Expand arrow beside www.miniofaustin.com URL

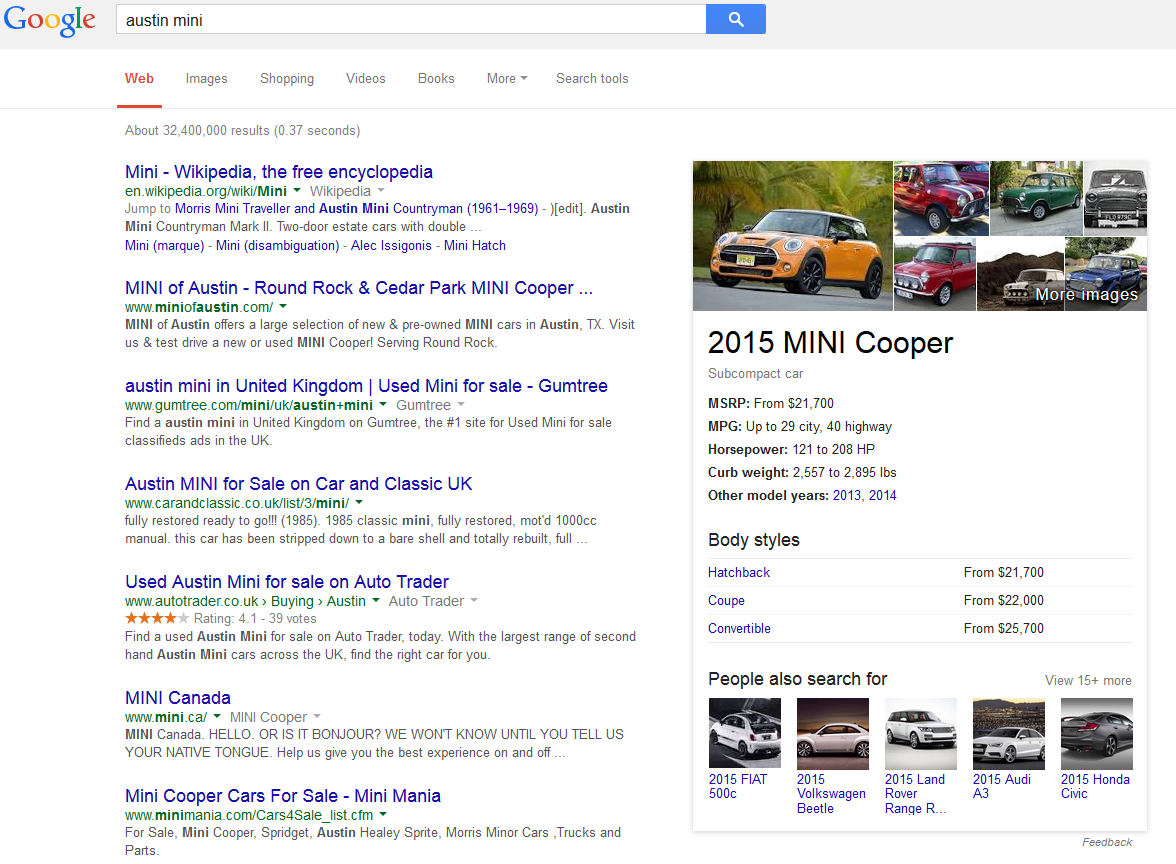(283, 307)
